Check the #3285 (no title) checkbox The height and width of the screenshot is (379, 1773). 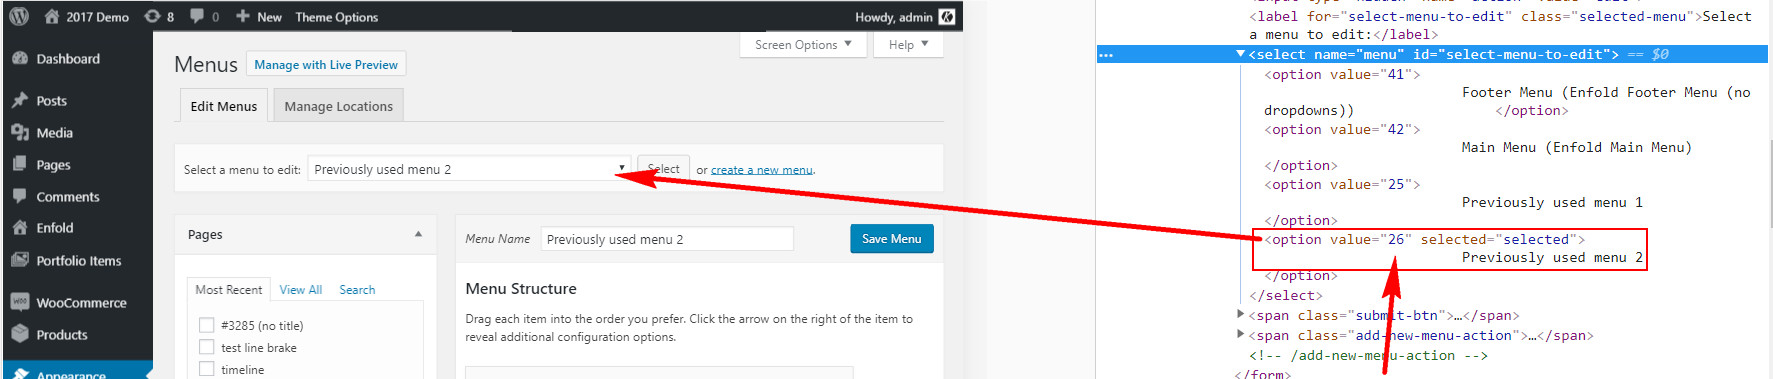click(x=207, y=325)
